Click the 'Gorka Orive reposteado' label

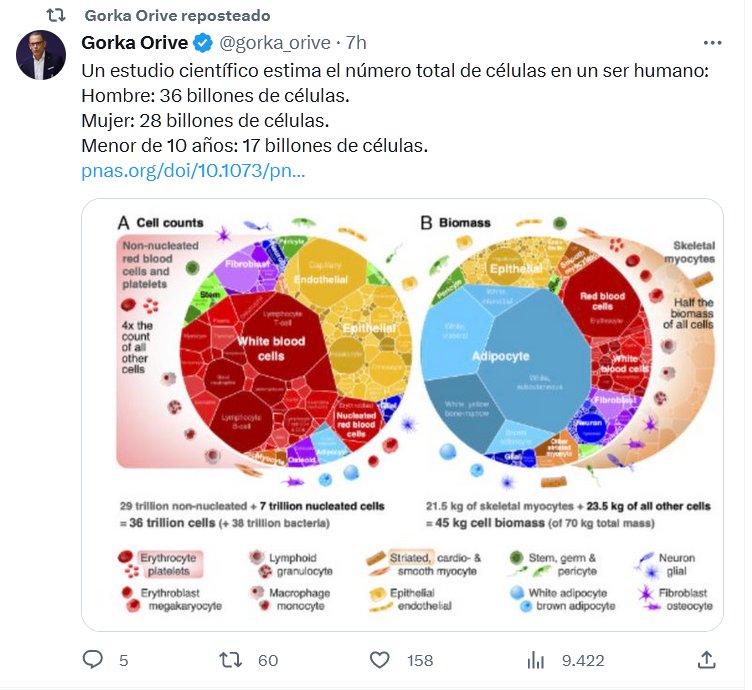click(x=176, y=15)
